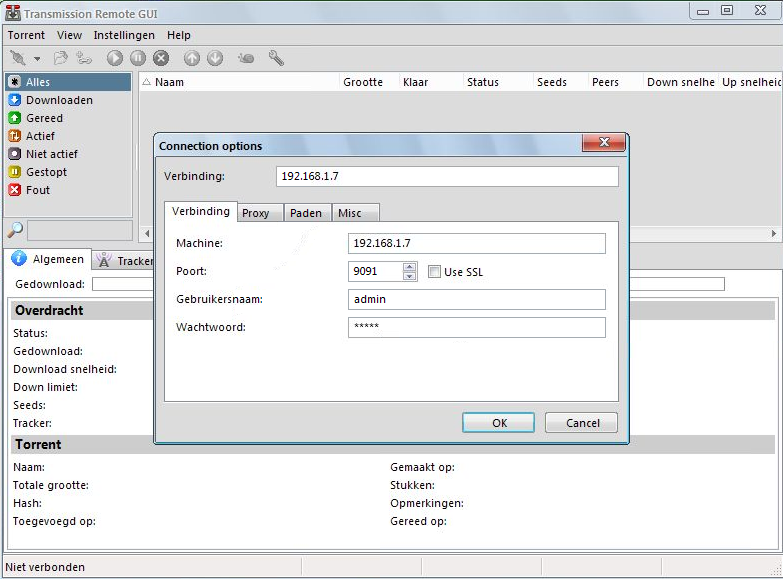Viewport: 783px width, 579px height.
Task: Click the torrent search input field
Action: [80, 231]
